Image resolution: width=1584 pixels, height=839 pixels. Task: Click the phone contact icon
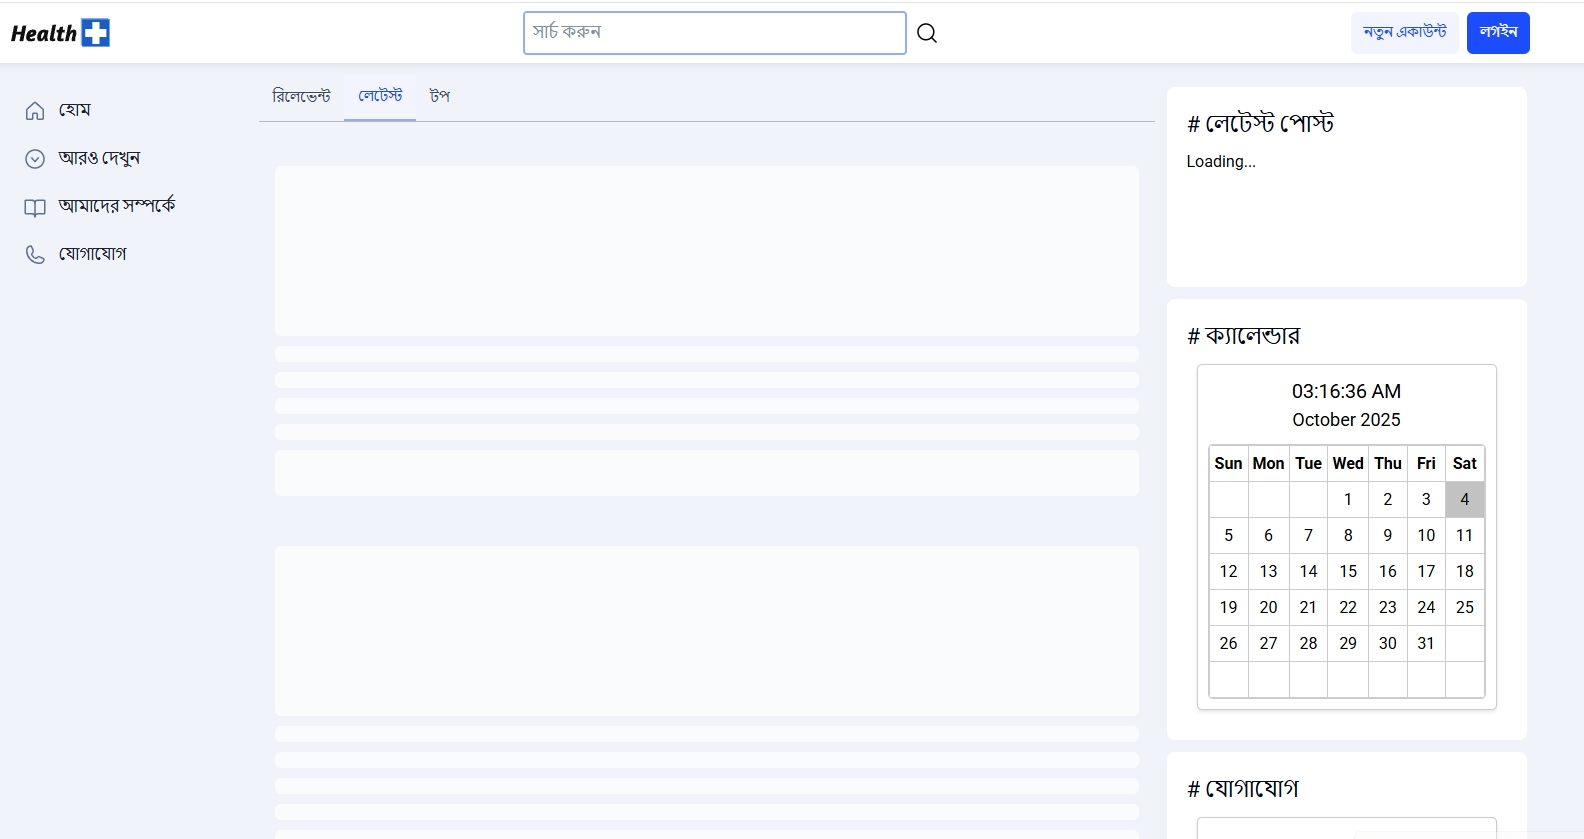pos(35,255)
